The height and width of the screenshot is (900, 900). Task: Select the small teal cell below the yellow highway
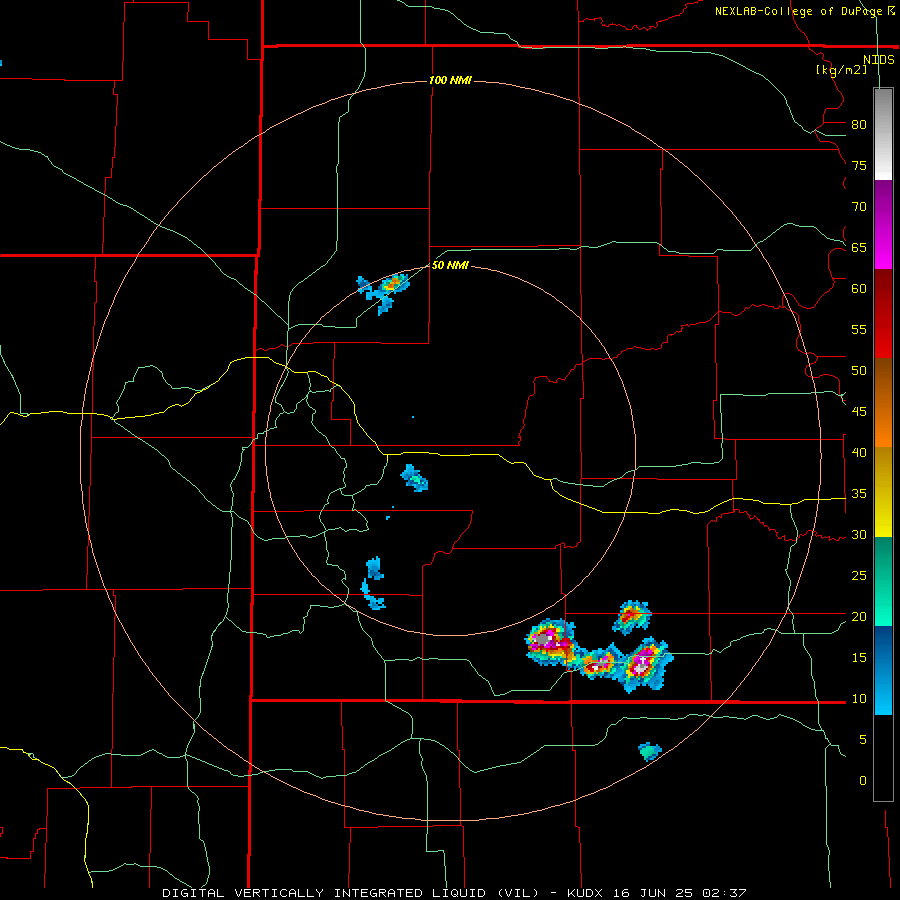coord(414,478)
